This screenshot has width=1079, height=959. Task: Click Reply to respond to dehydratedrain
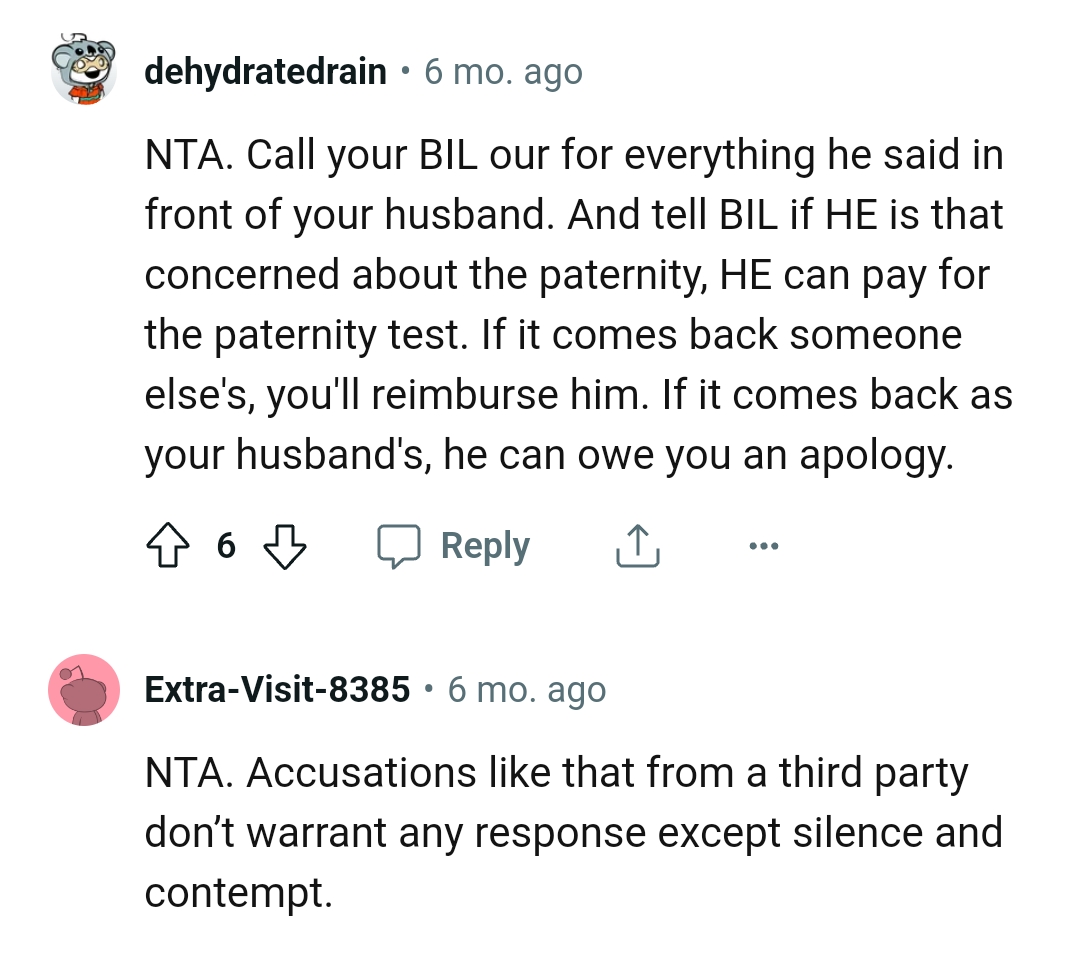coord(485,545)
